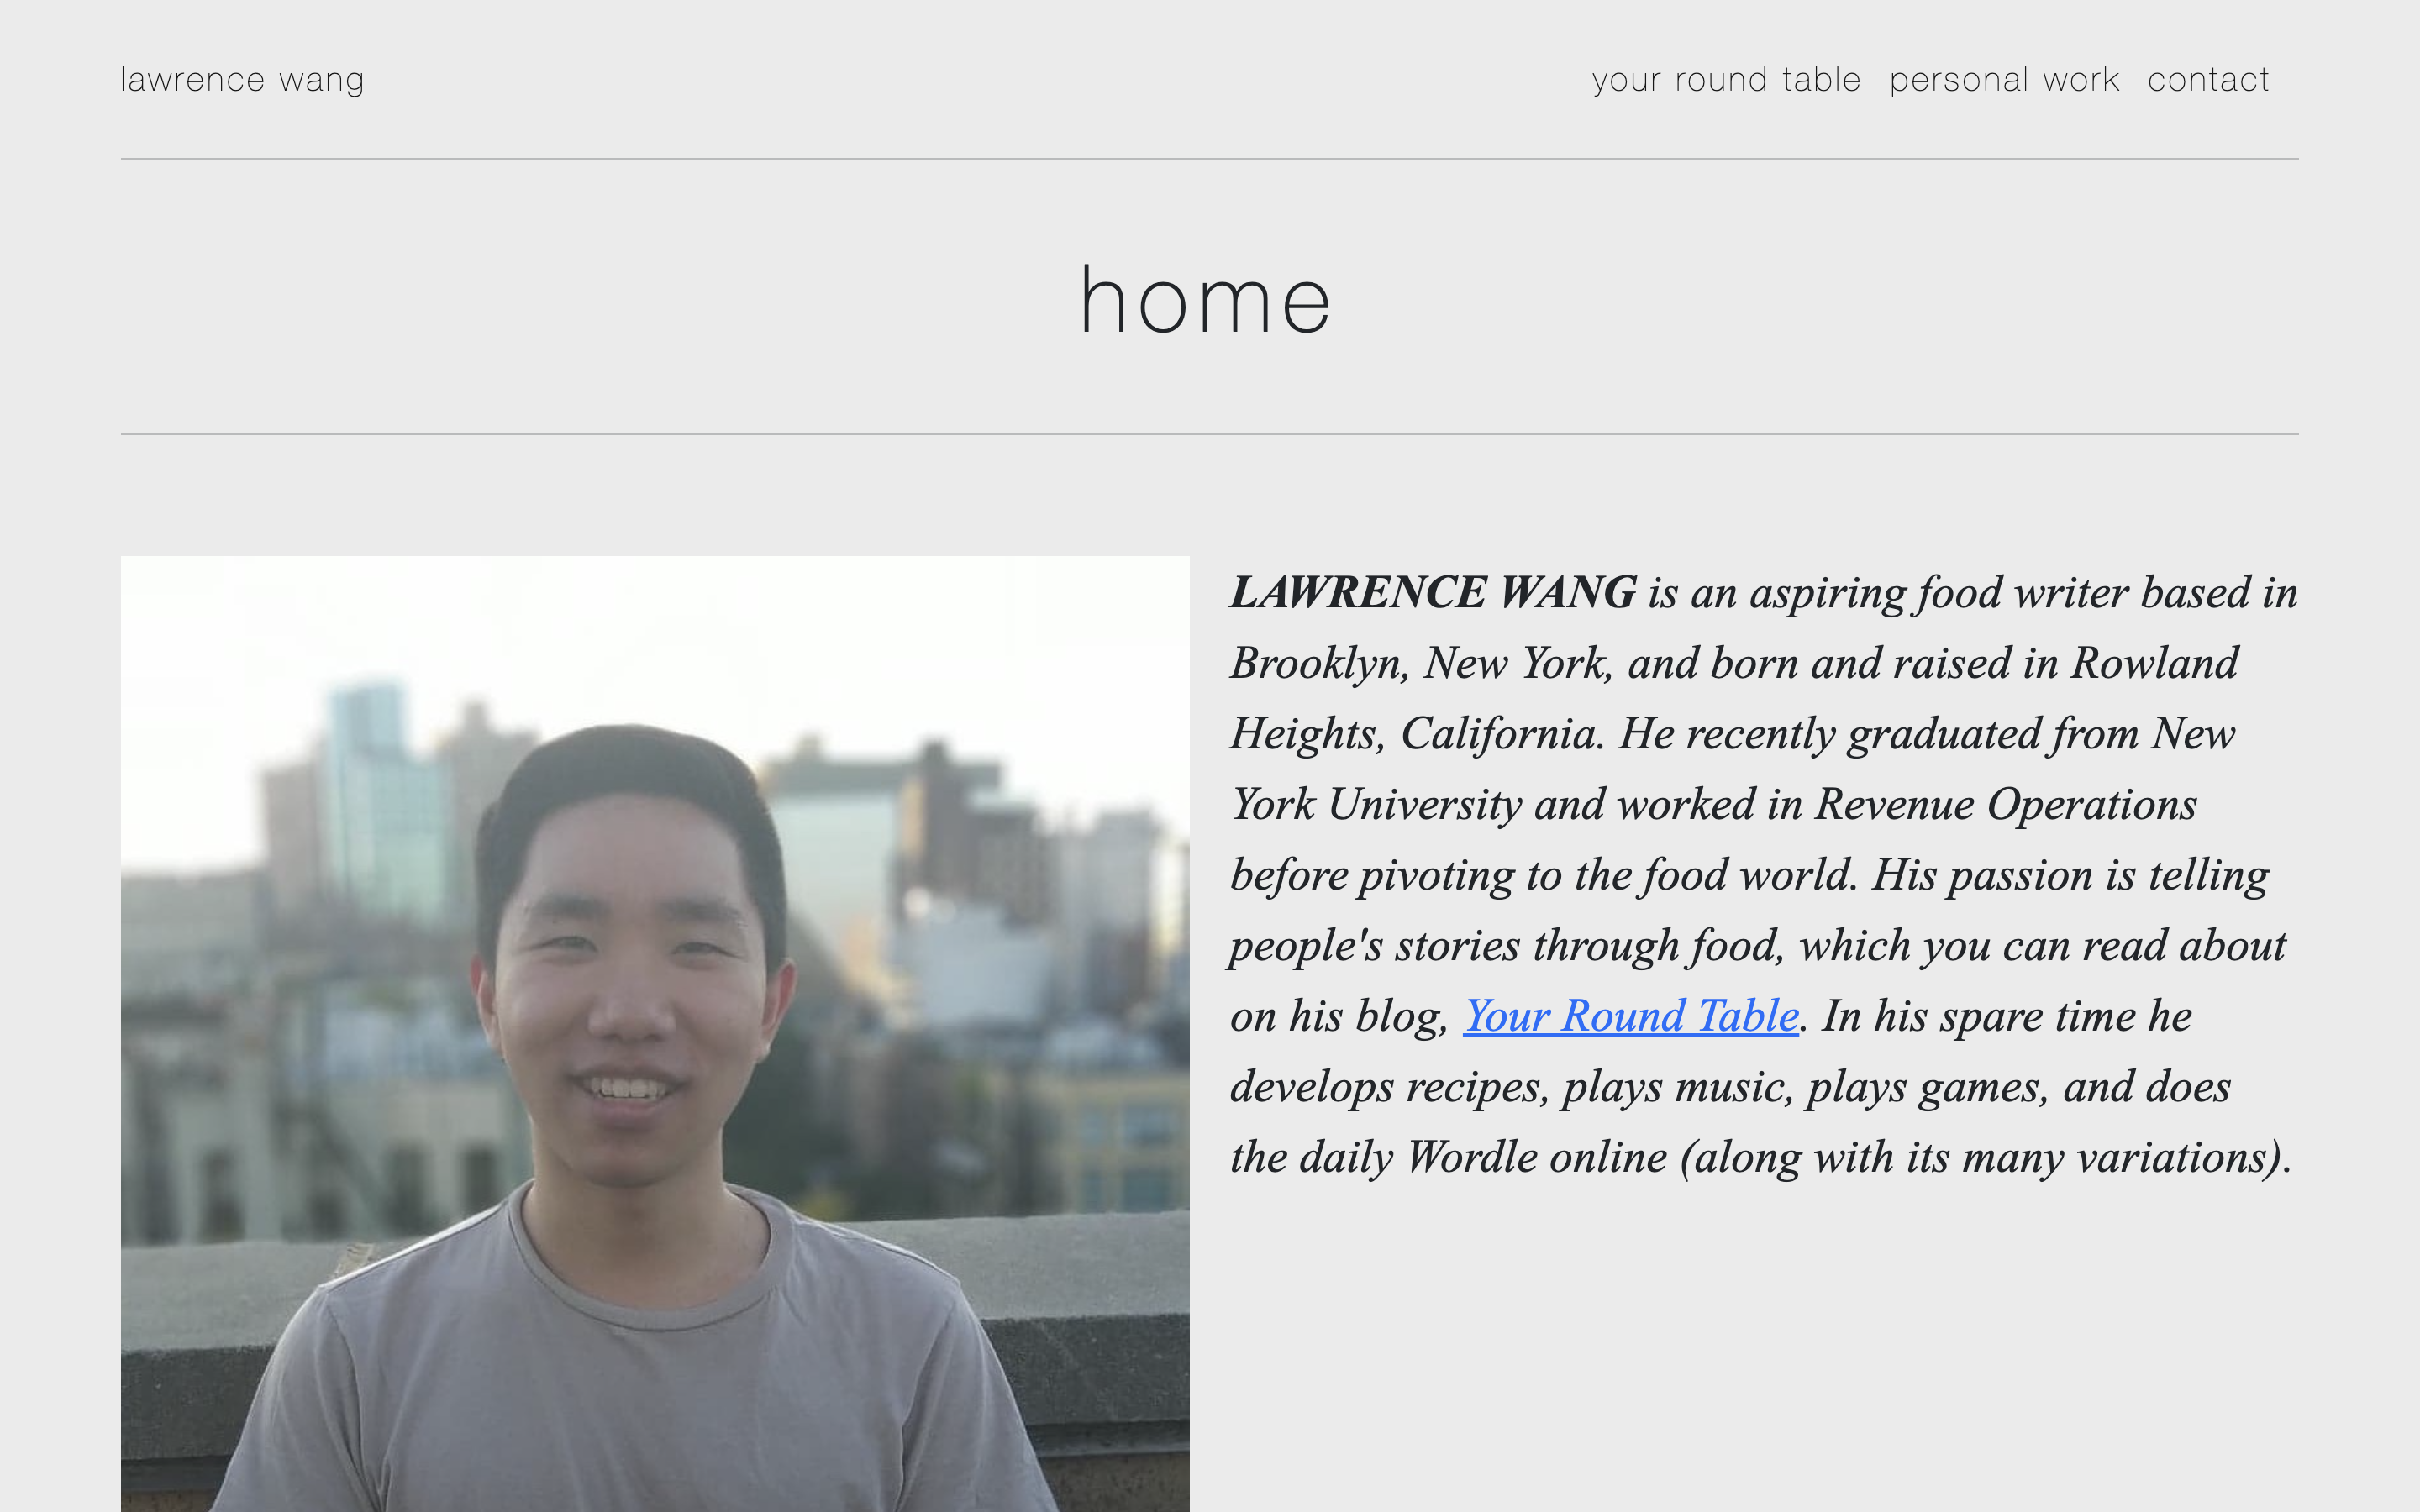
Task: Click the bolded "LAWRENCE WANG" text
Action: [1430, 591]
